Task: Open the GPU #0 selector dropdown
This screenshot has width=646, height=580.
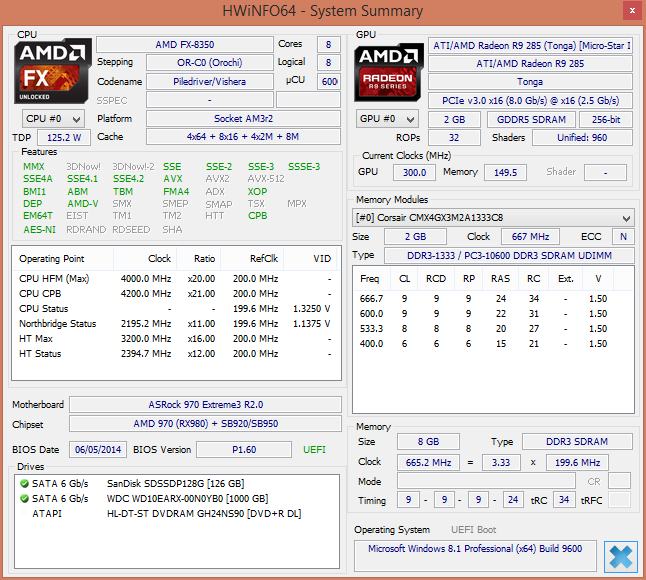Action: [x=387, y=119]
